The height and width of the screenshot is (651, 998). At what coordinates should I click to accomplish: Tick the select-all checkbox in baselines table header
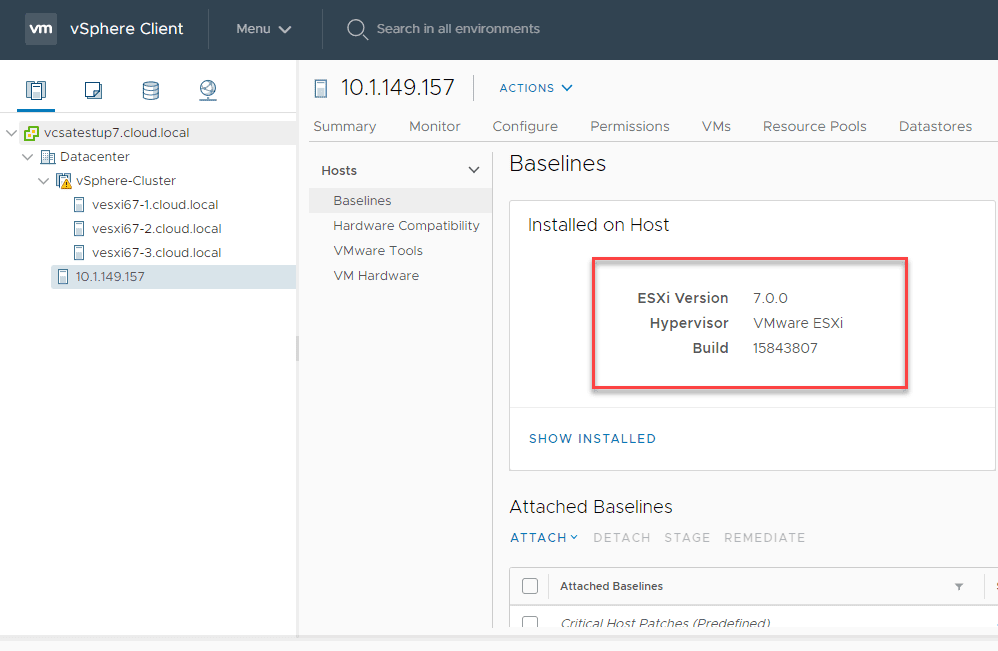[530, 586]
